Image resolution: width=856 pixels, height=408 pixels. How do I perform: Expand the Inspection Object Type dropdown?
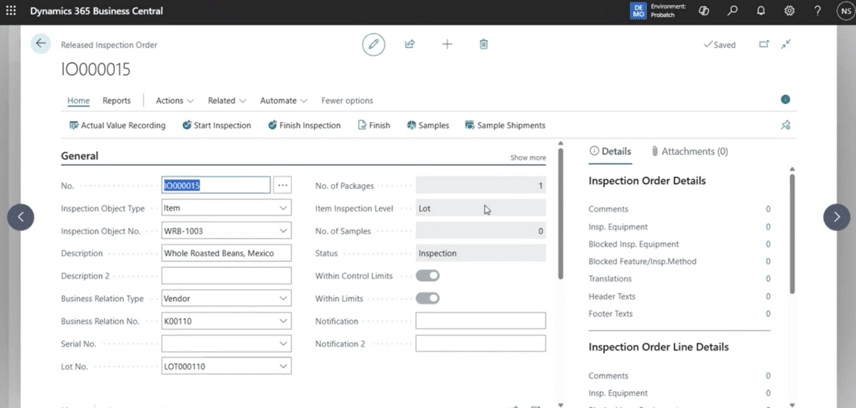click(x=284, y=208)
